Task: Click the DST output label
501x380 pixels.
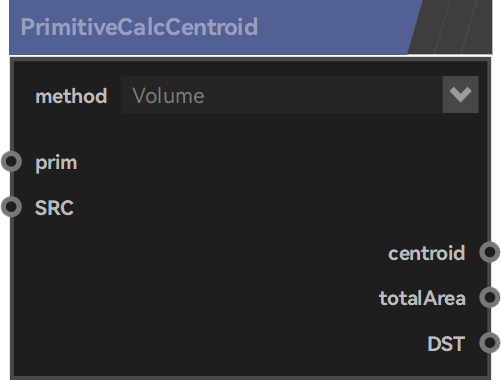Action: tap(446, 344)
